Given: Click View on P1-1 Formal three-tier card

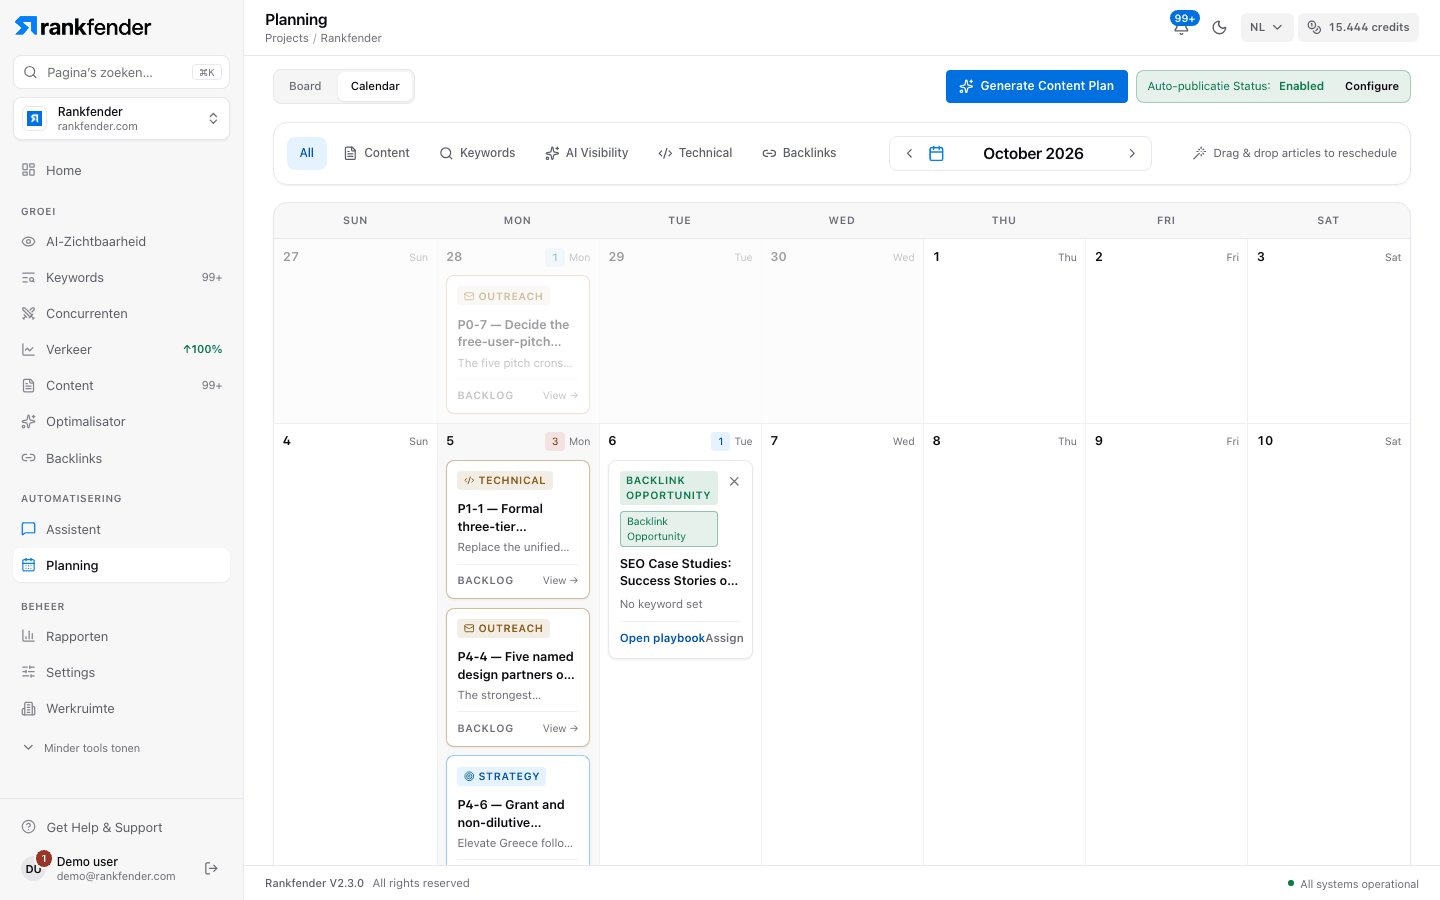Looking at the screenshot, I should pyautogui.click(x=560, y=580).
